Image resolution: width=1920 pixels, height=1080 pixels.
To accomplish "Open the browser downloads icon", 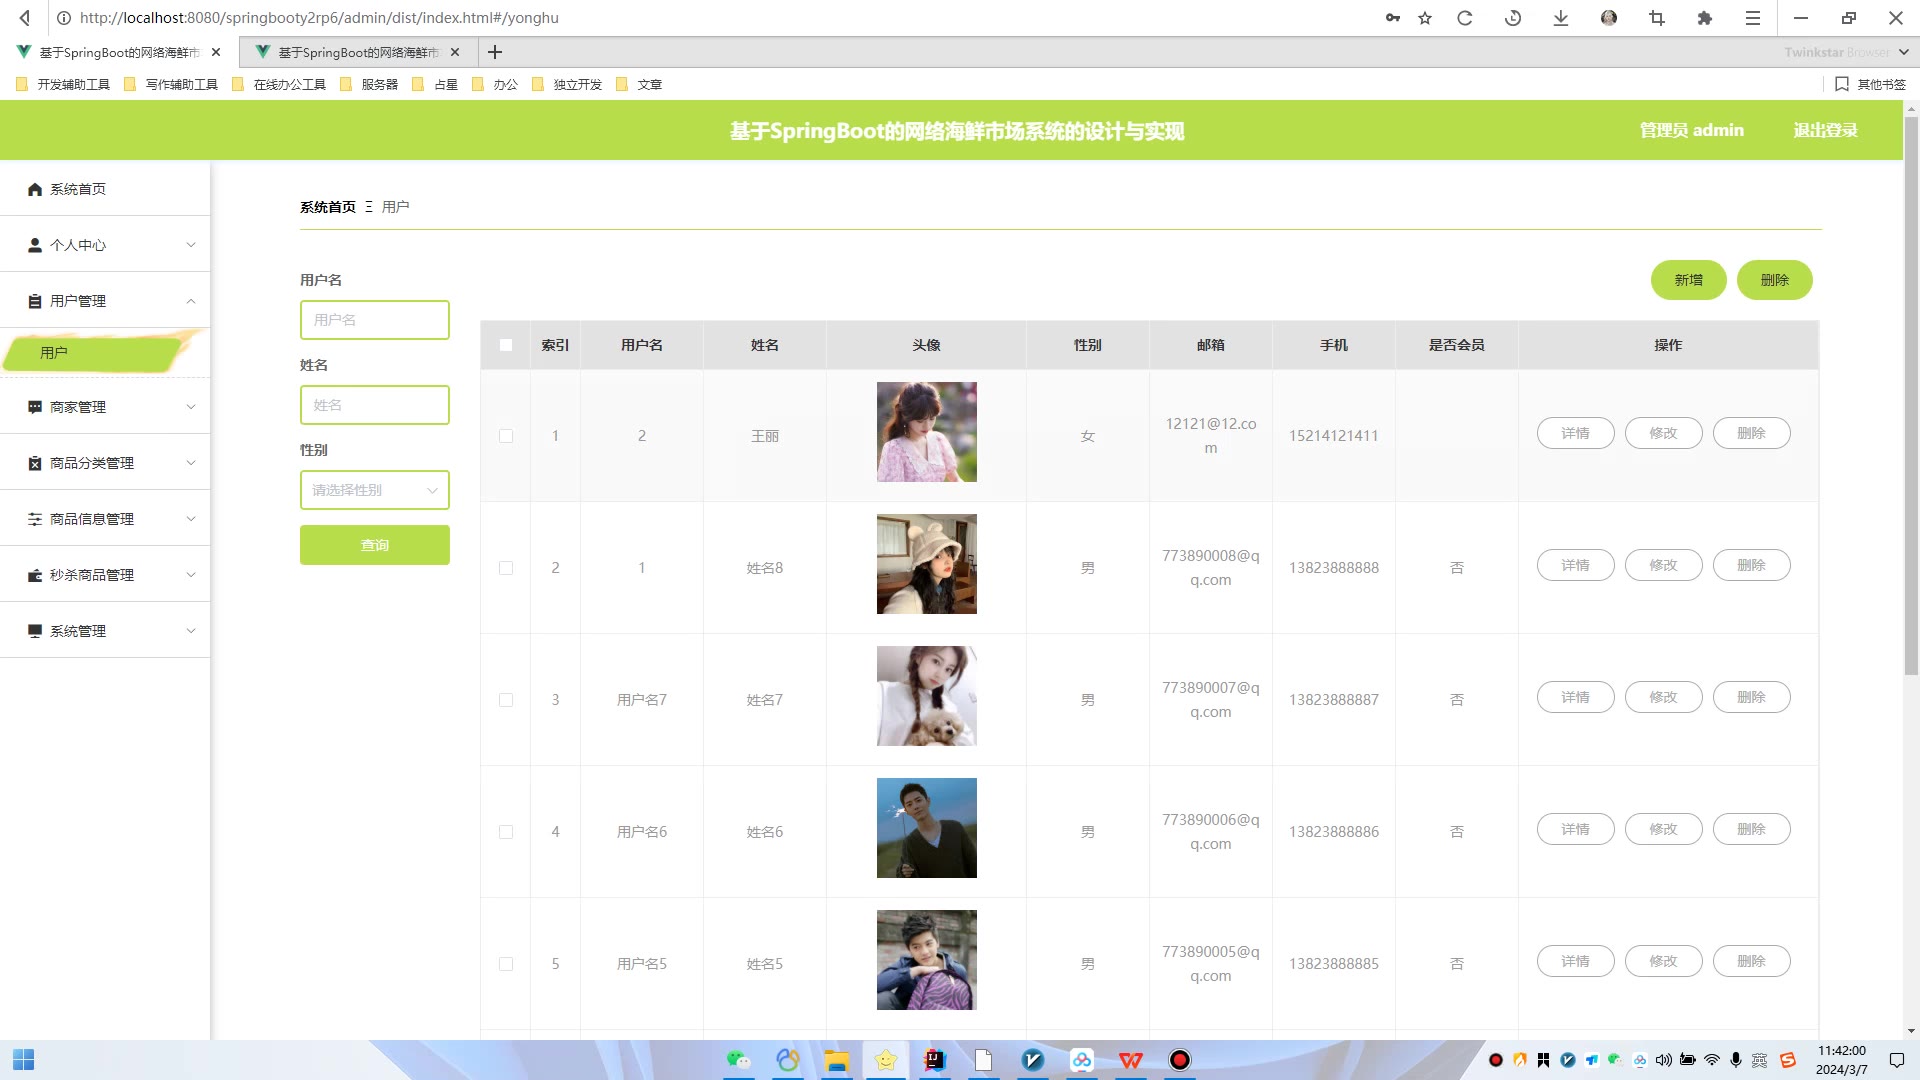I will [x=1560, y=18].
